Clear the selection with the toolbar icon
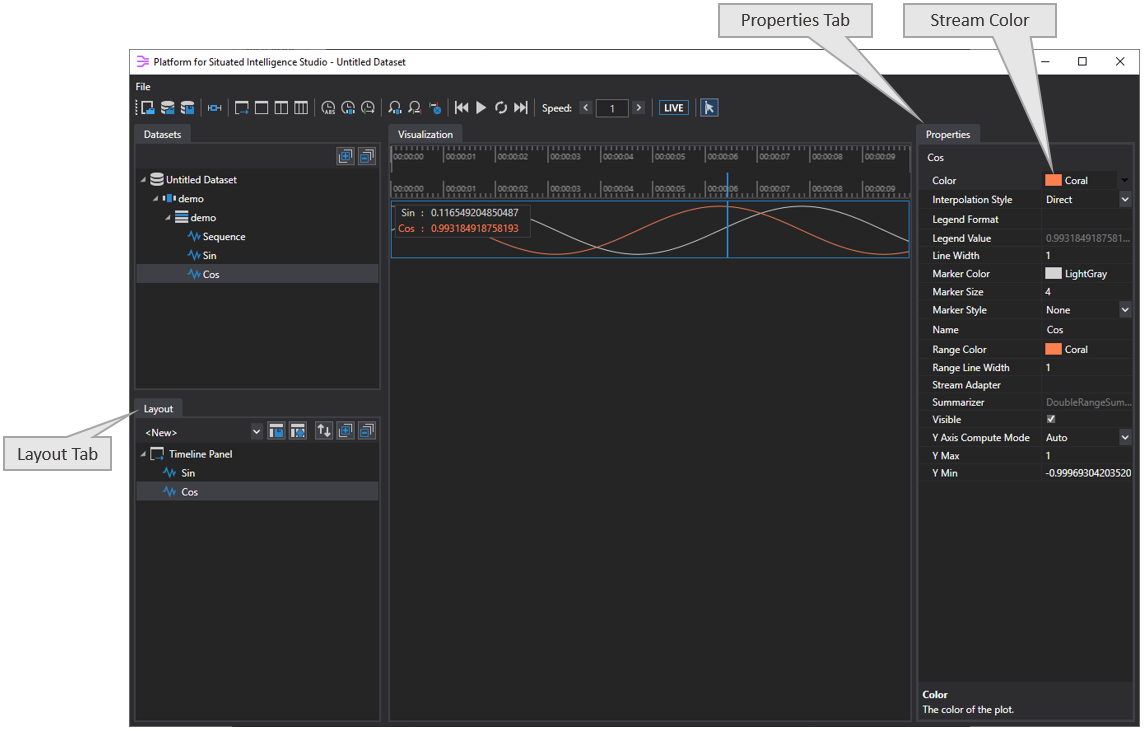This screenshot has height=731, width=1144. pyautogui.click(x=435, y=107)
